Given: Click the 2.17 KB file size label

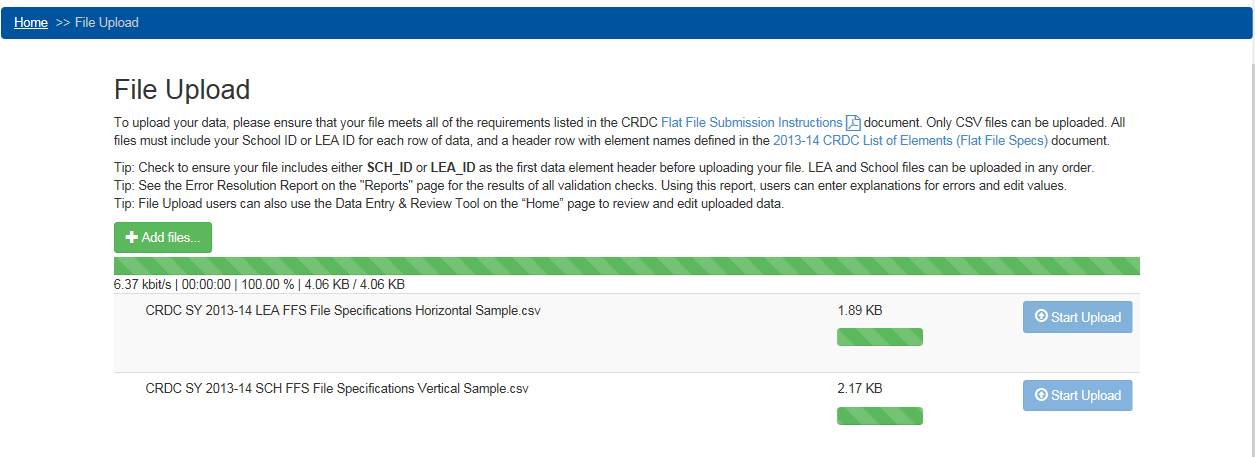Looking at the screenshot, I should pos(859,388).
